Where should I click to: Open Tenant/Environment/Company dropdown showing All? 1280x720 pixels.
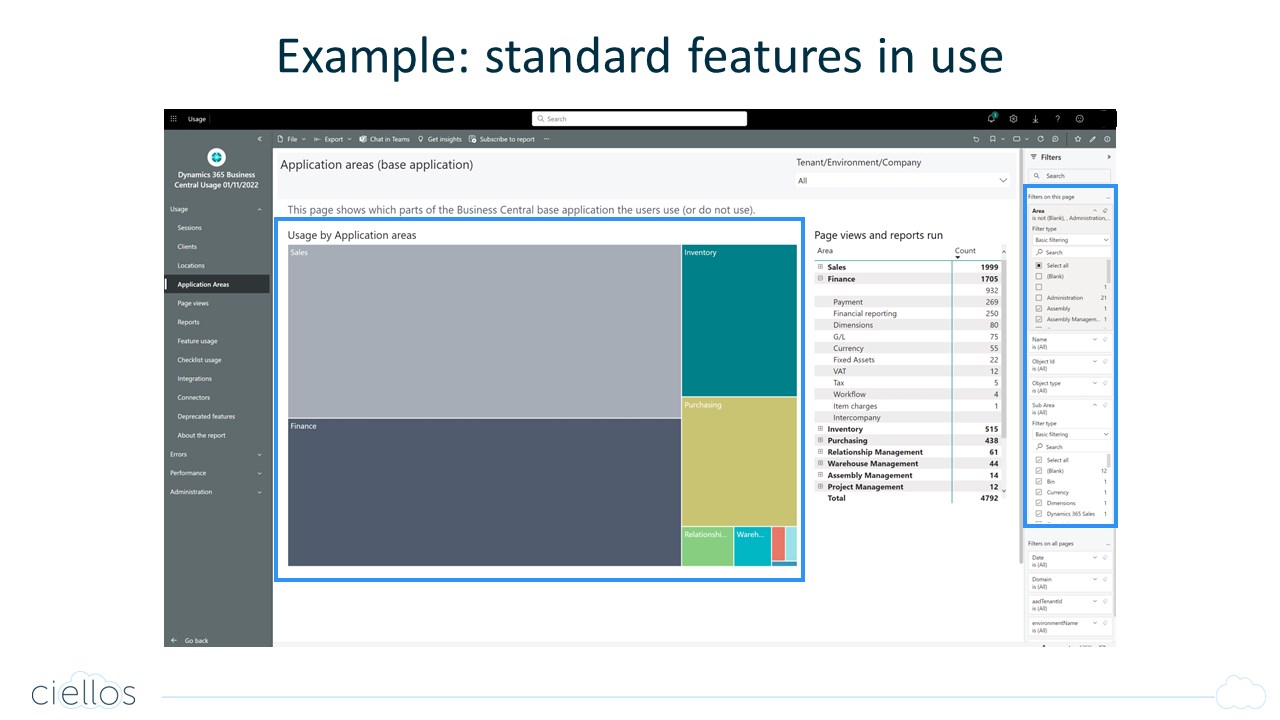[x=903, y=181]
